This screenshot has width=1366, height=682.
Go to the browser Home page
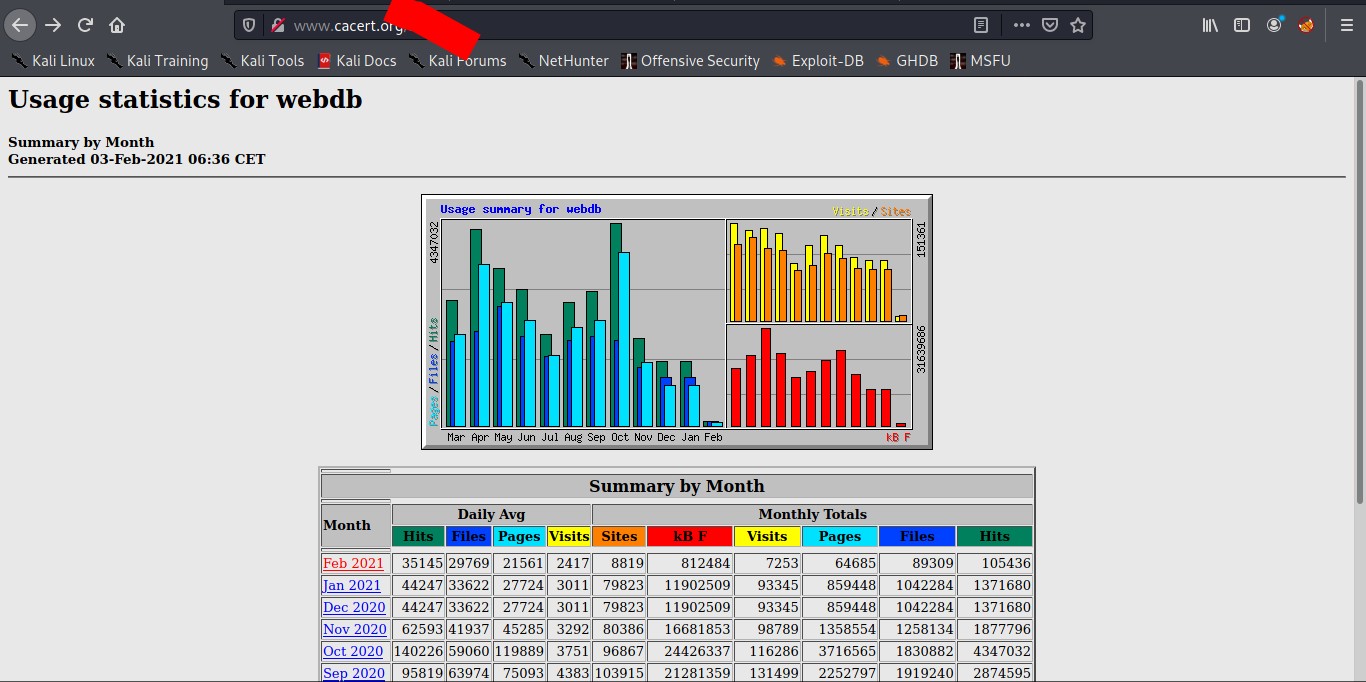117,25
